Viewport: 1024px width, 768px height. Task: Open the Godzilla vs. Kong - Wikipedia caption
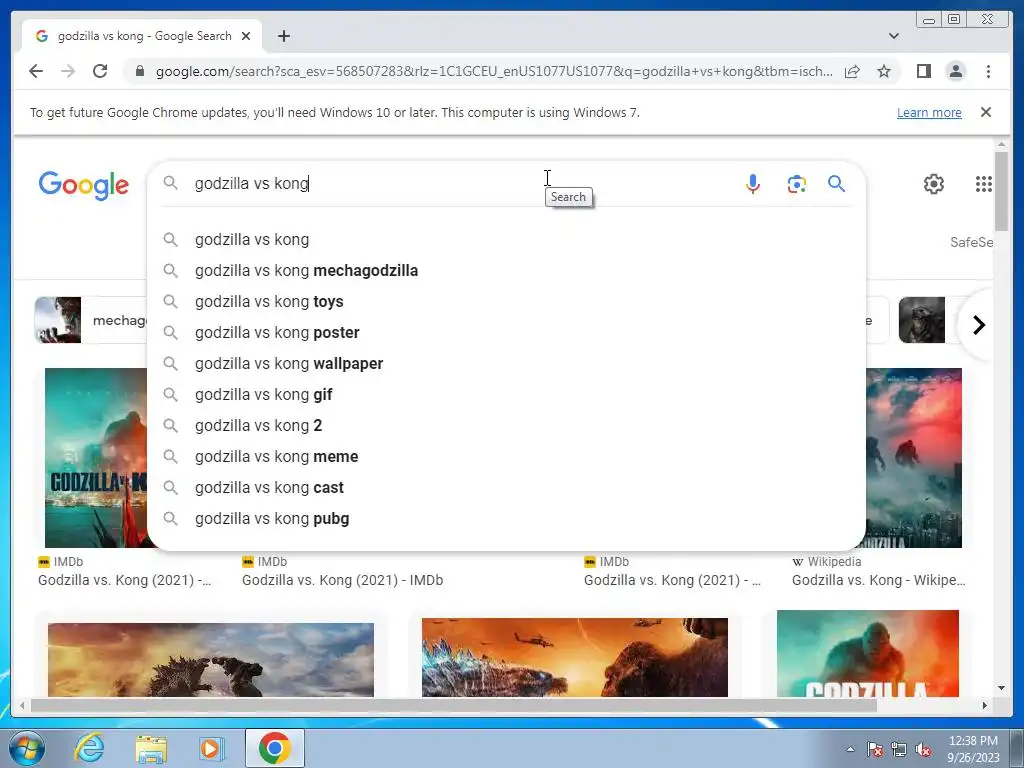point(878,580)
